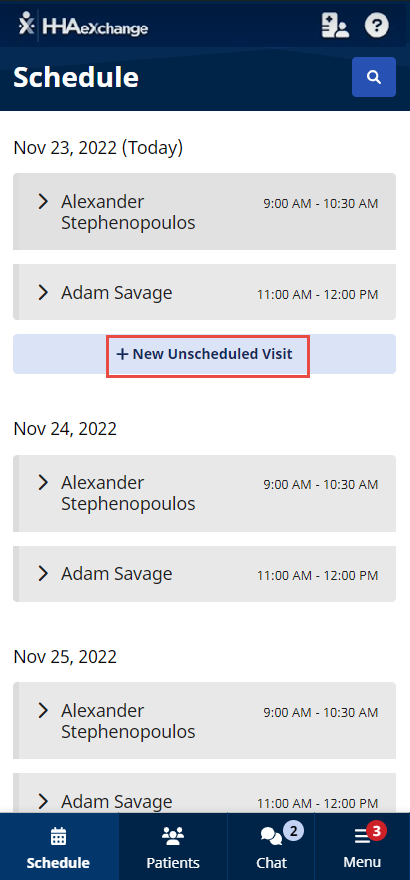The width and height of the screenshot is (410, 880).
Task: Switch to the Patients tab
Action: (x=173, y=846)
